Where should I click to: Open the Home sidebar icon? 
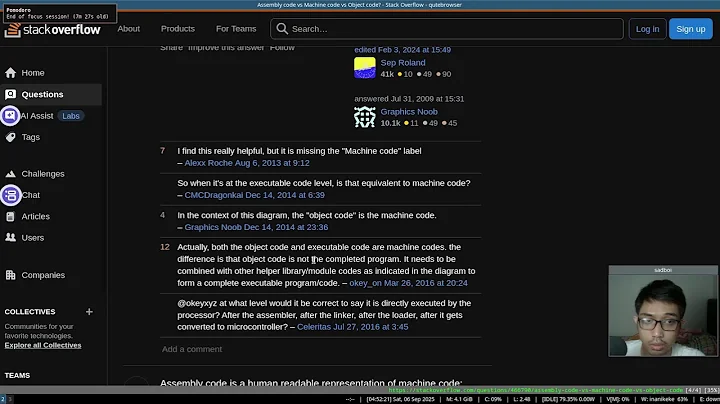pyautogui.click(x=10, y=73)
